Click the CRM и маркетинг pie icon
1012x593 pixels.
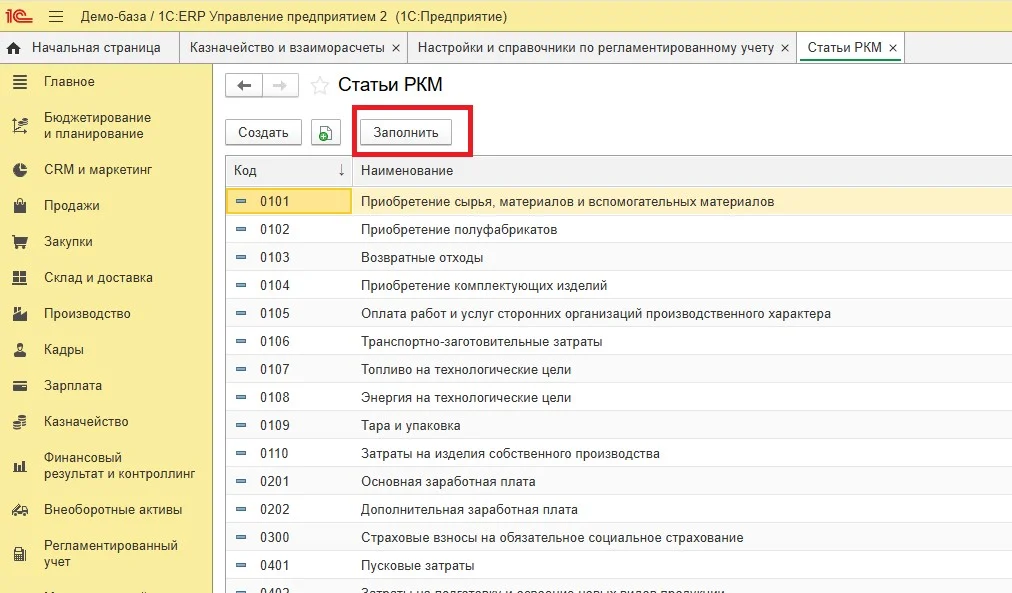20,170
